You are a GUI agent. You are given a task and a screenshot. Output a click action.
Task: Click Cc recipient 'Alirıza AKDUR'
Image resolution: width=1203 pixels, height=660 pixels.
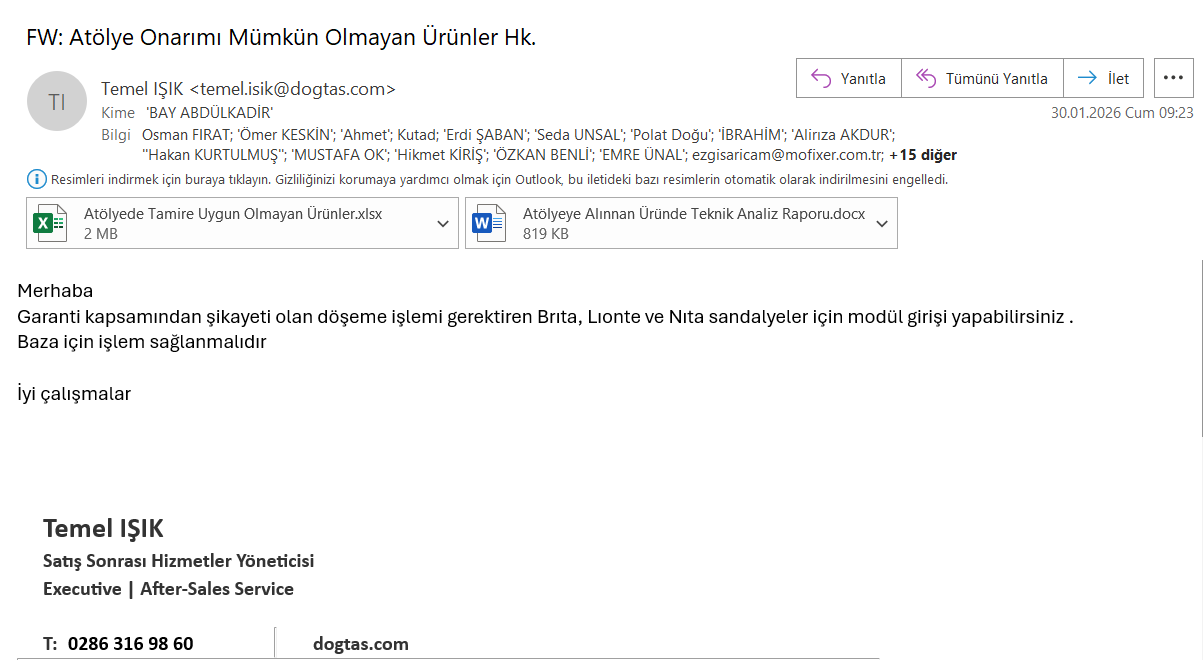[842, 134]
